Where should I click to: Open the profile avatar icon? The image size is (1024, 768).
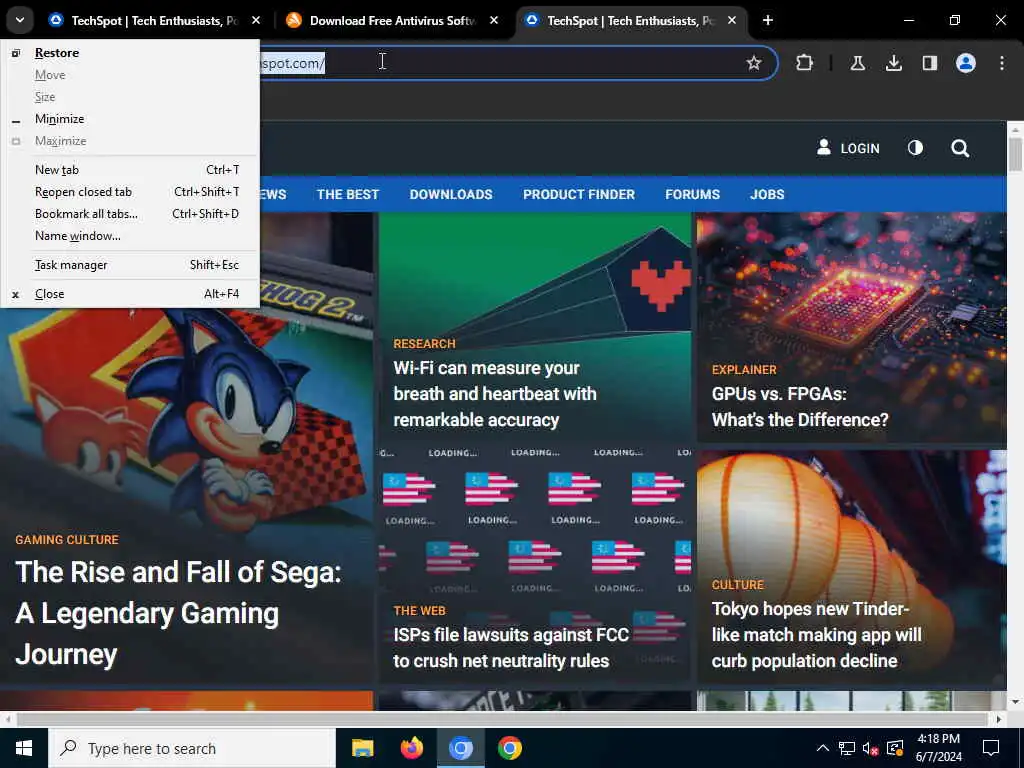pos(966,63)
